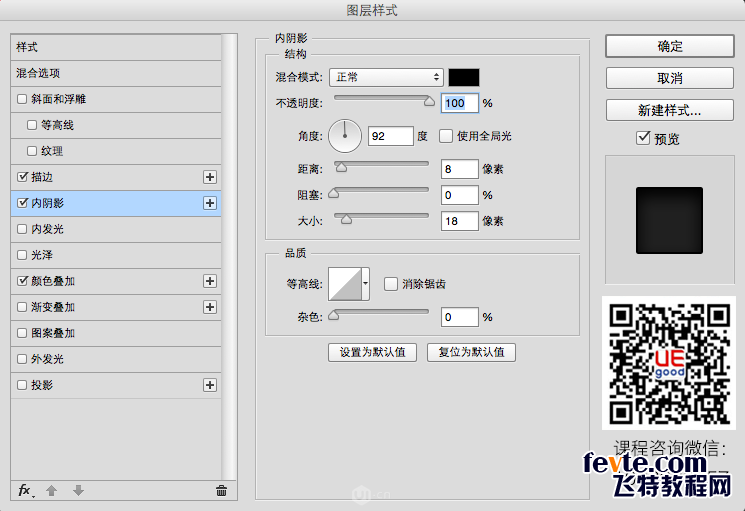Uncheck the 描边 checkbox
Viewport: 745px width, 511px height.
click(22, 177)
